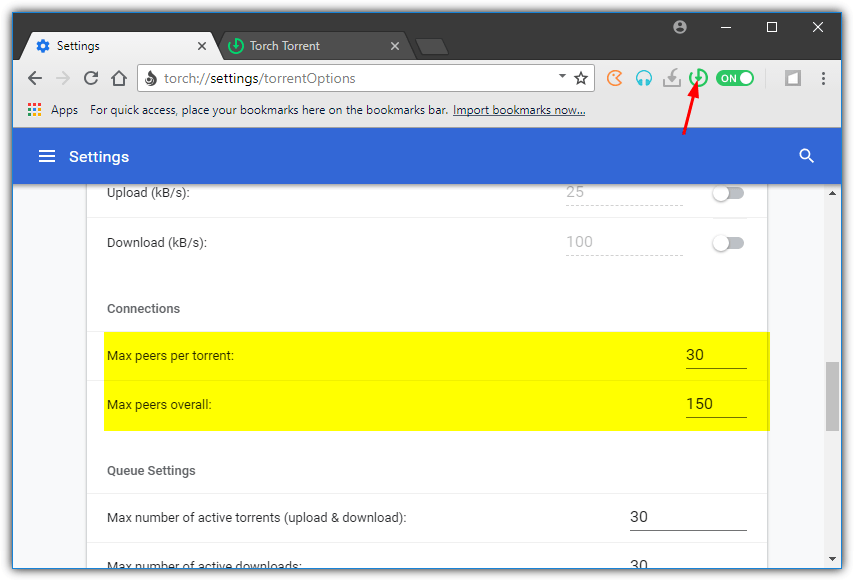
Task: Click the media grabber download icon
Action: 672,78
